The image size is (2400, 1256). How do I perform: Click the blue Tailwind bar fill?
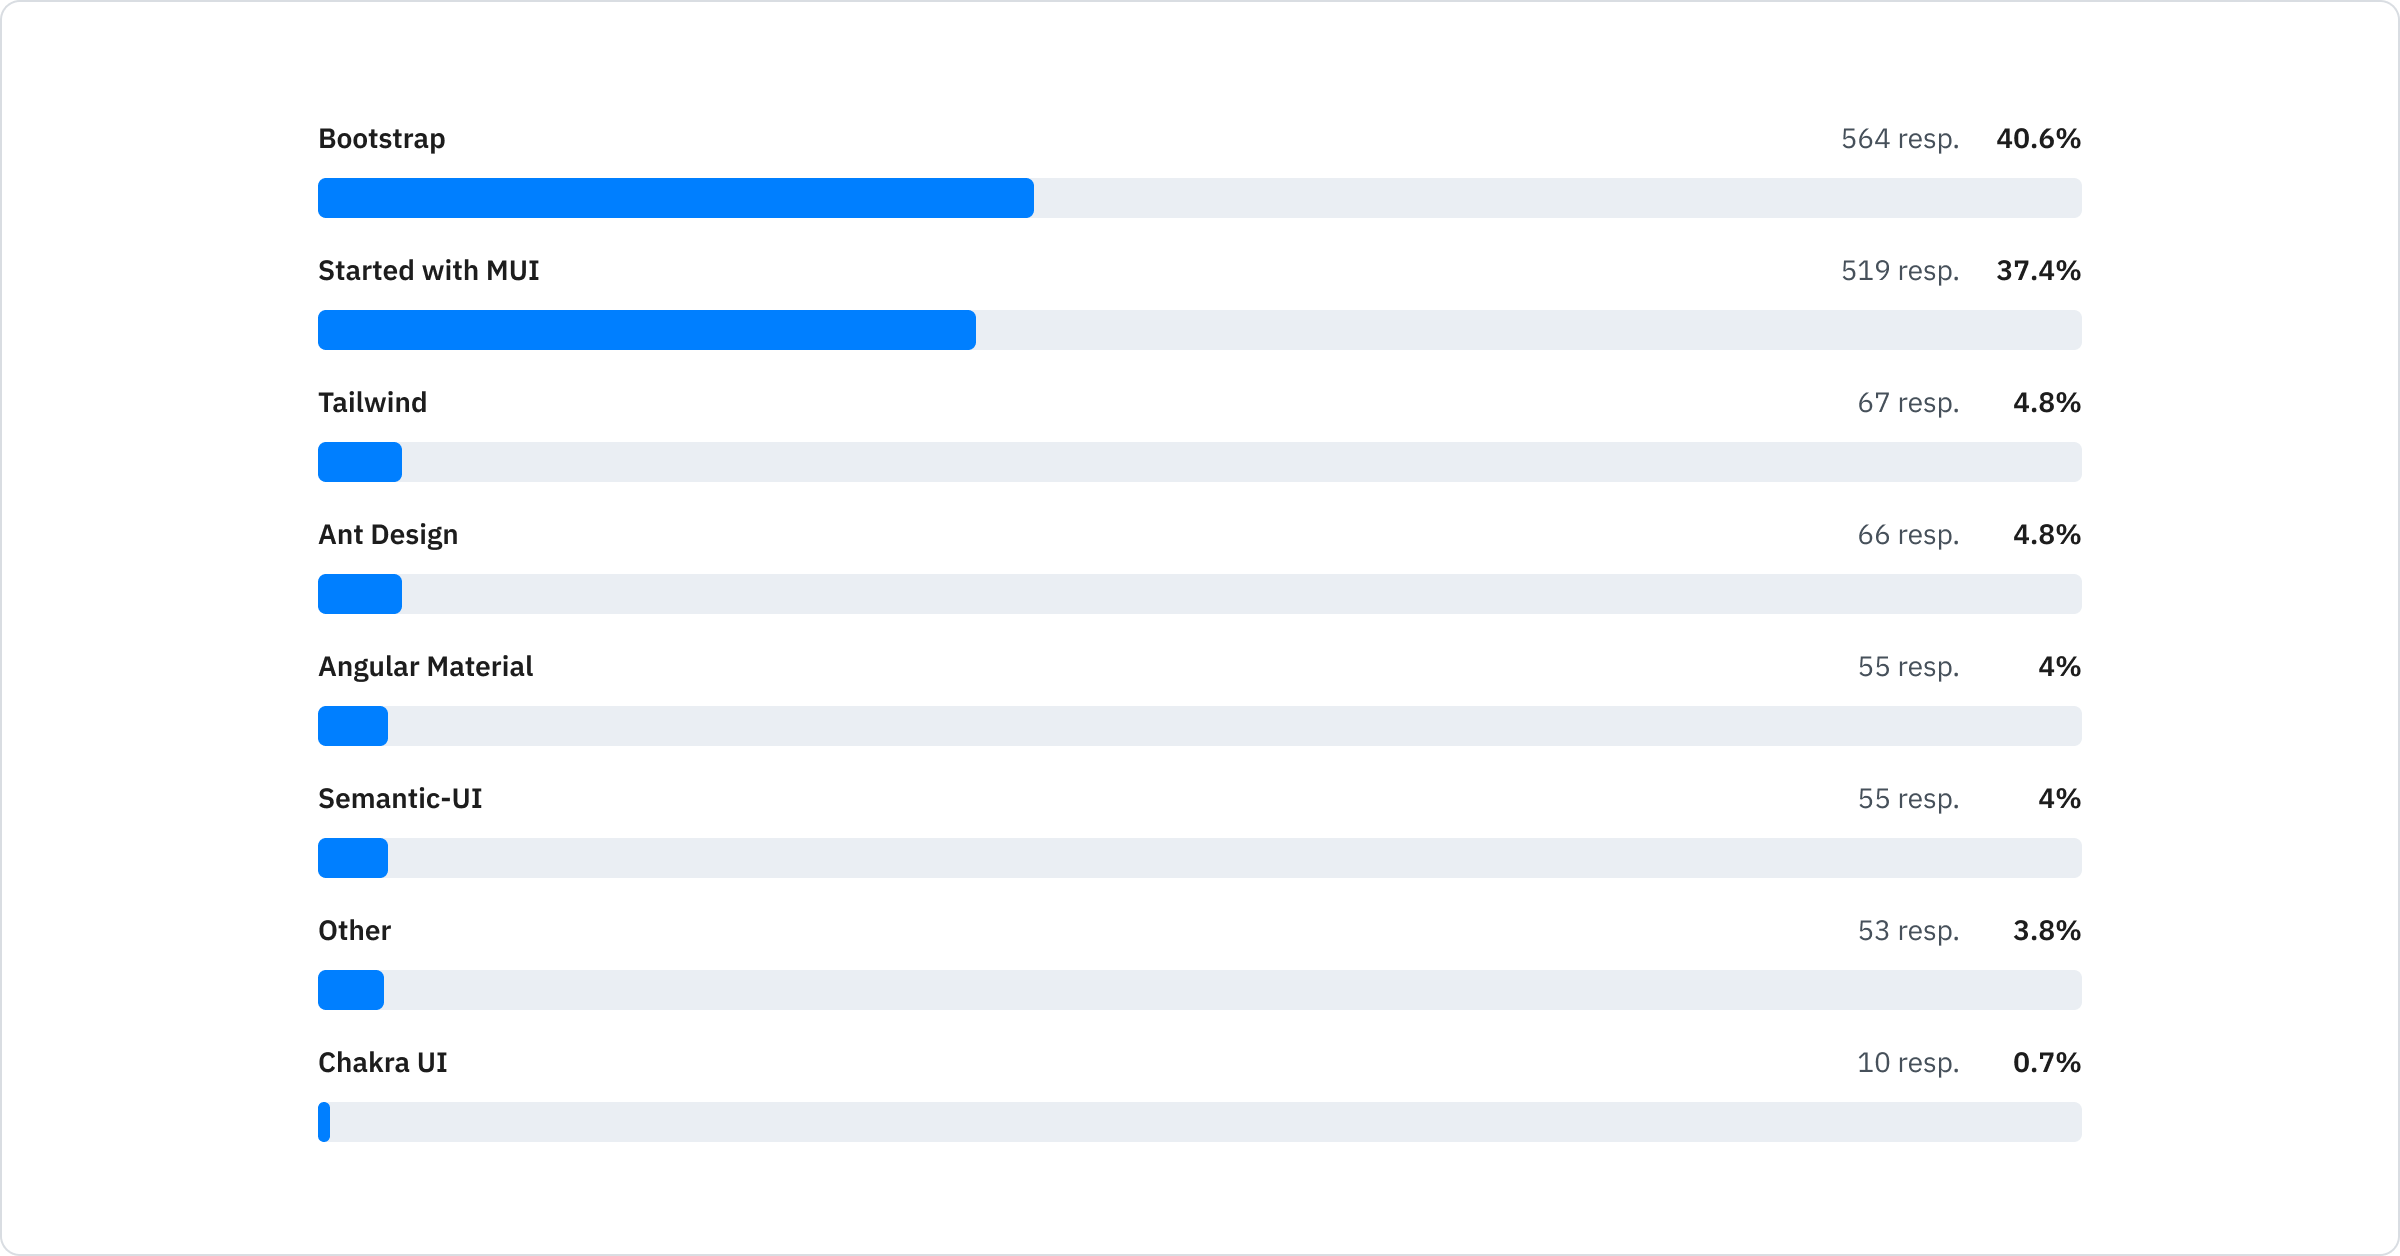360,462
